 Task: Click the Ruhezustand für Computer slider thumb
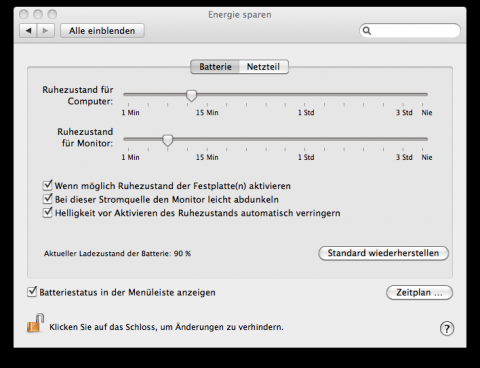pos(191,96)
